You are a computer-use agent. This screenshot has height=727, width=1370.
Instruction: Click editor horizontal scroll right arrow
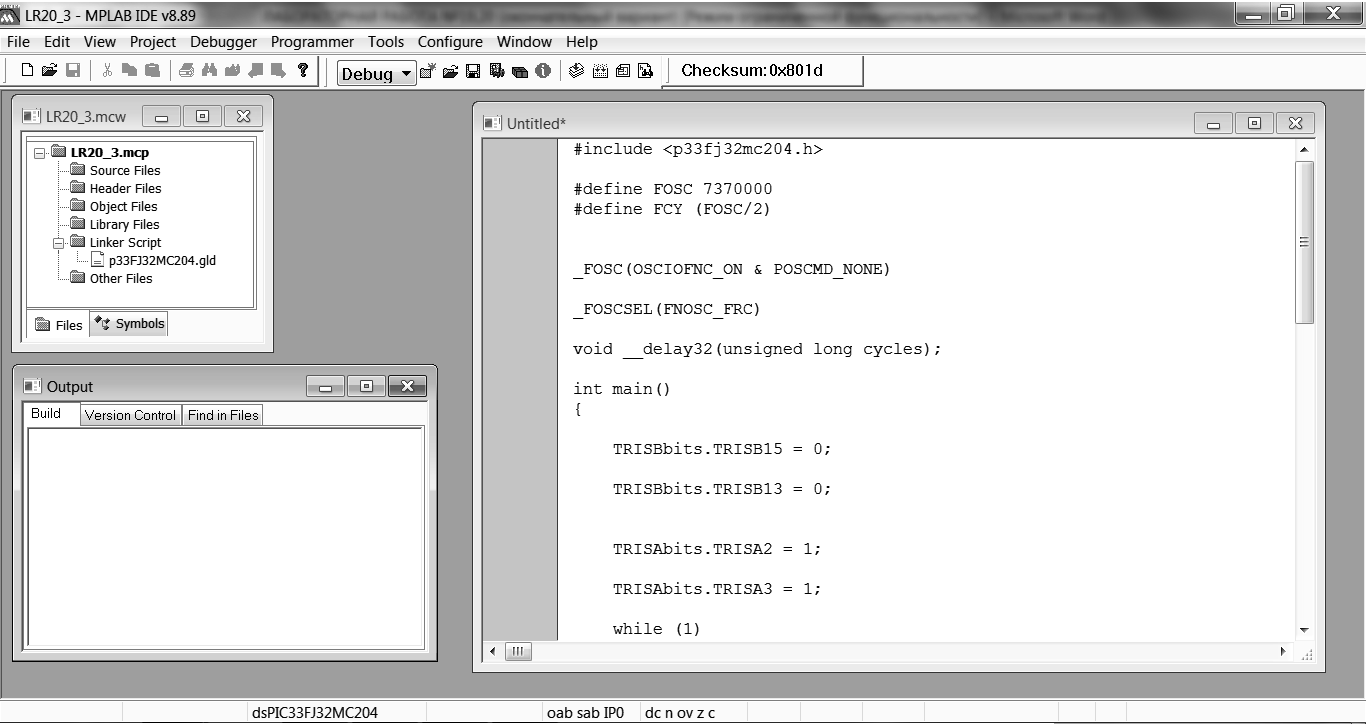pyautogui.click(x=1283, y=652)
